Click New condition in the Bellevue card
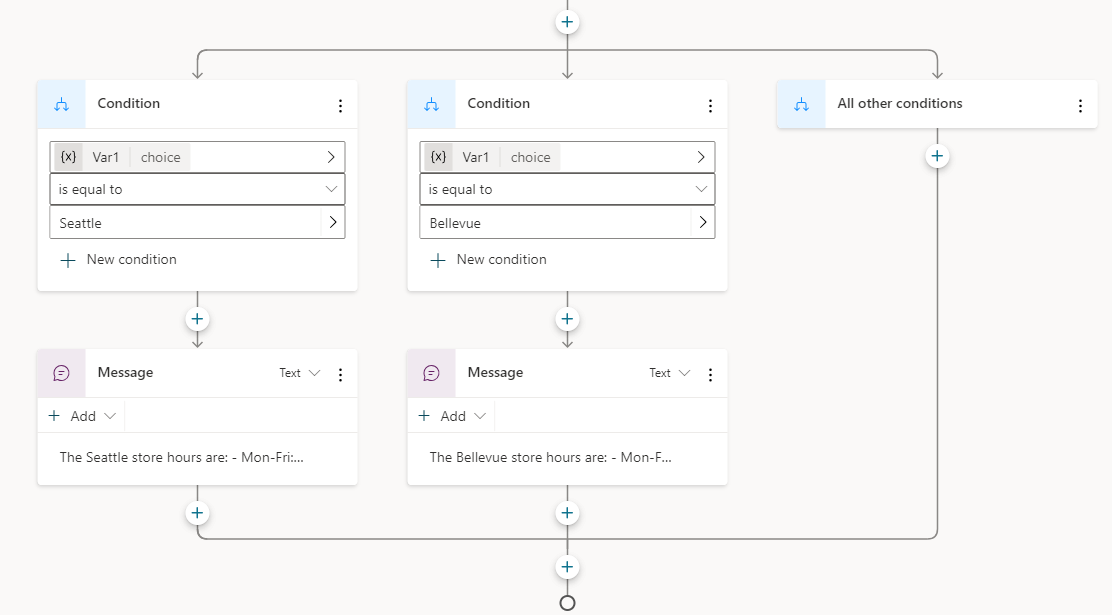Screen dimensions: 1112x615 click(x=489, y=260)
